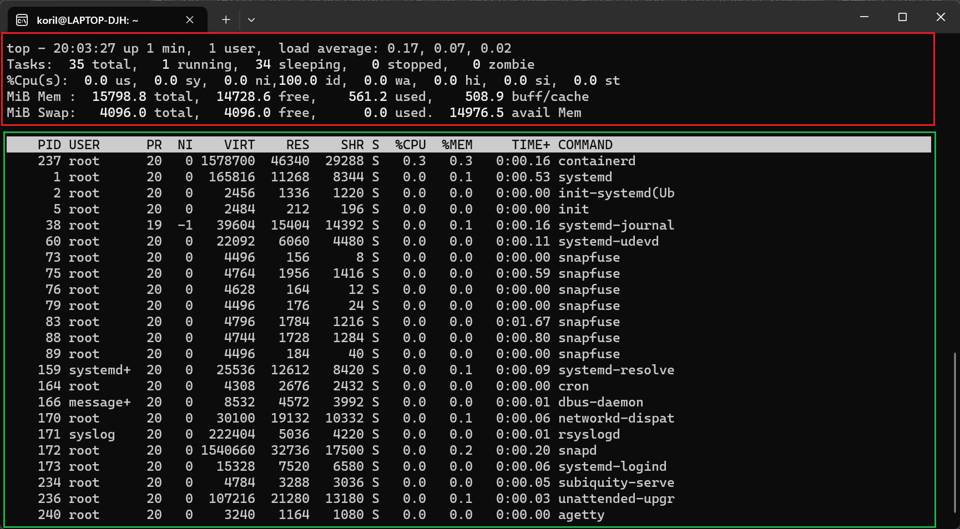Expand the new tab profile dropdown chevron
Screen dimensions: 960x529
pyautogui.click(x=251, y=19)
